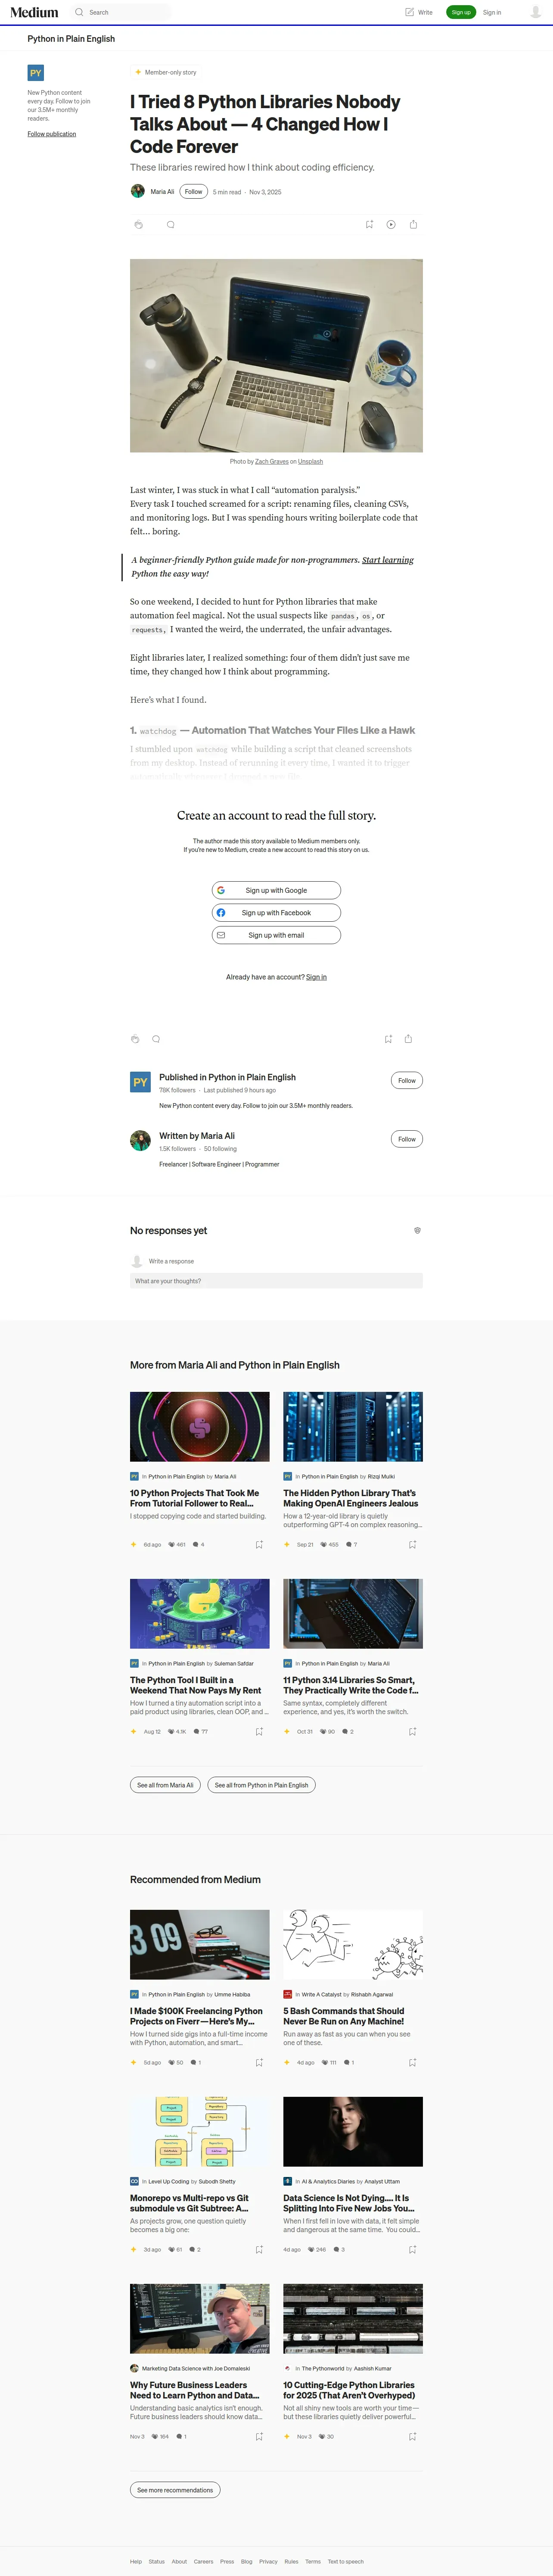This screenshot has height=2576, width=553.
Task: Save '5 Bash Commands' card
Action: tap(412, 2063)
